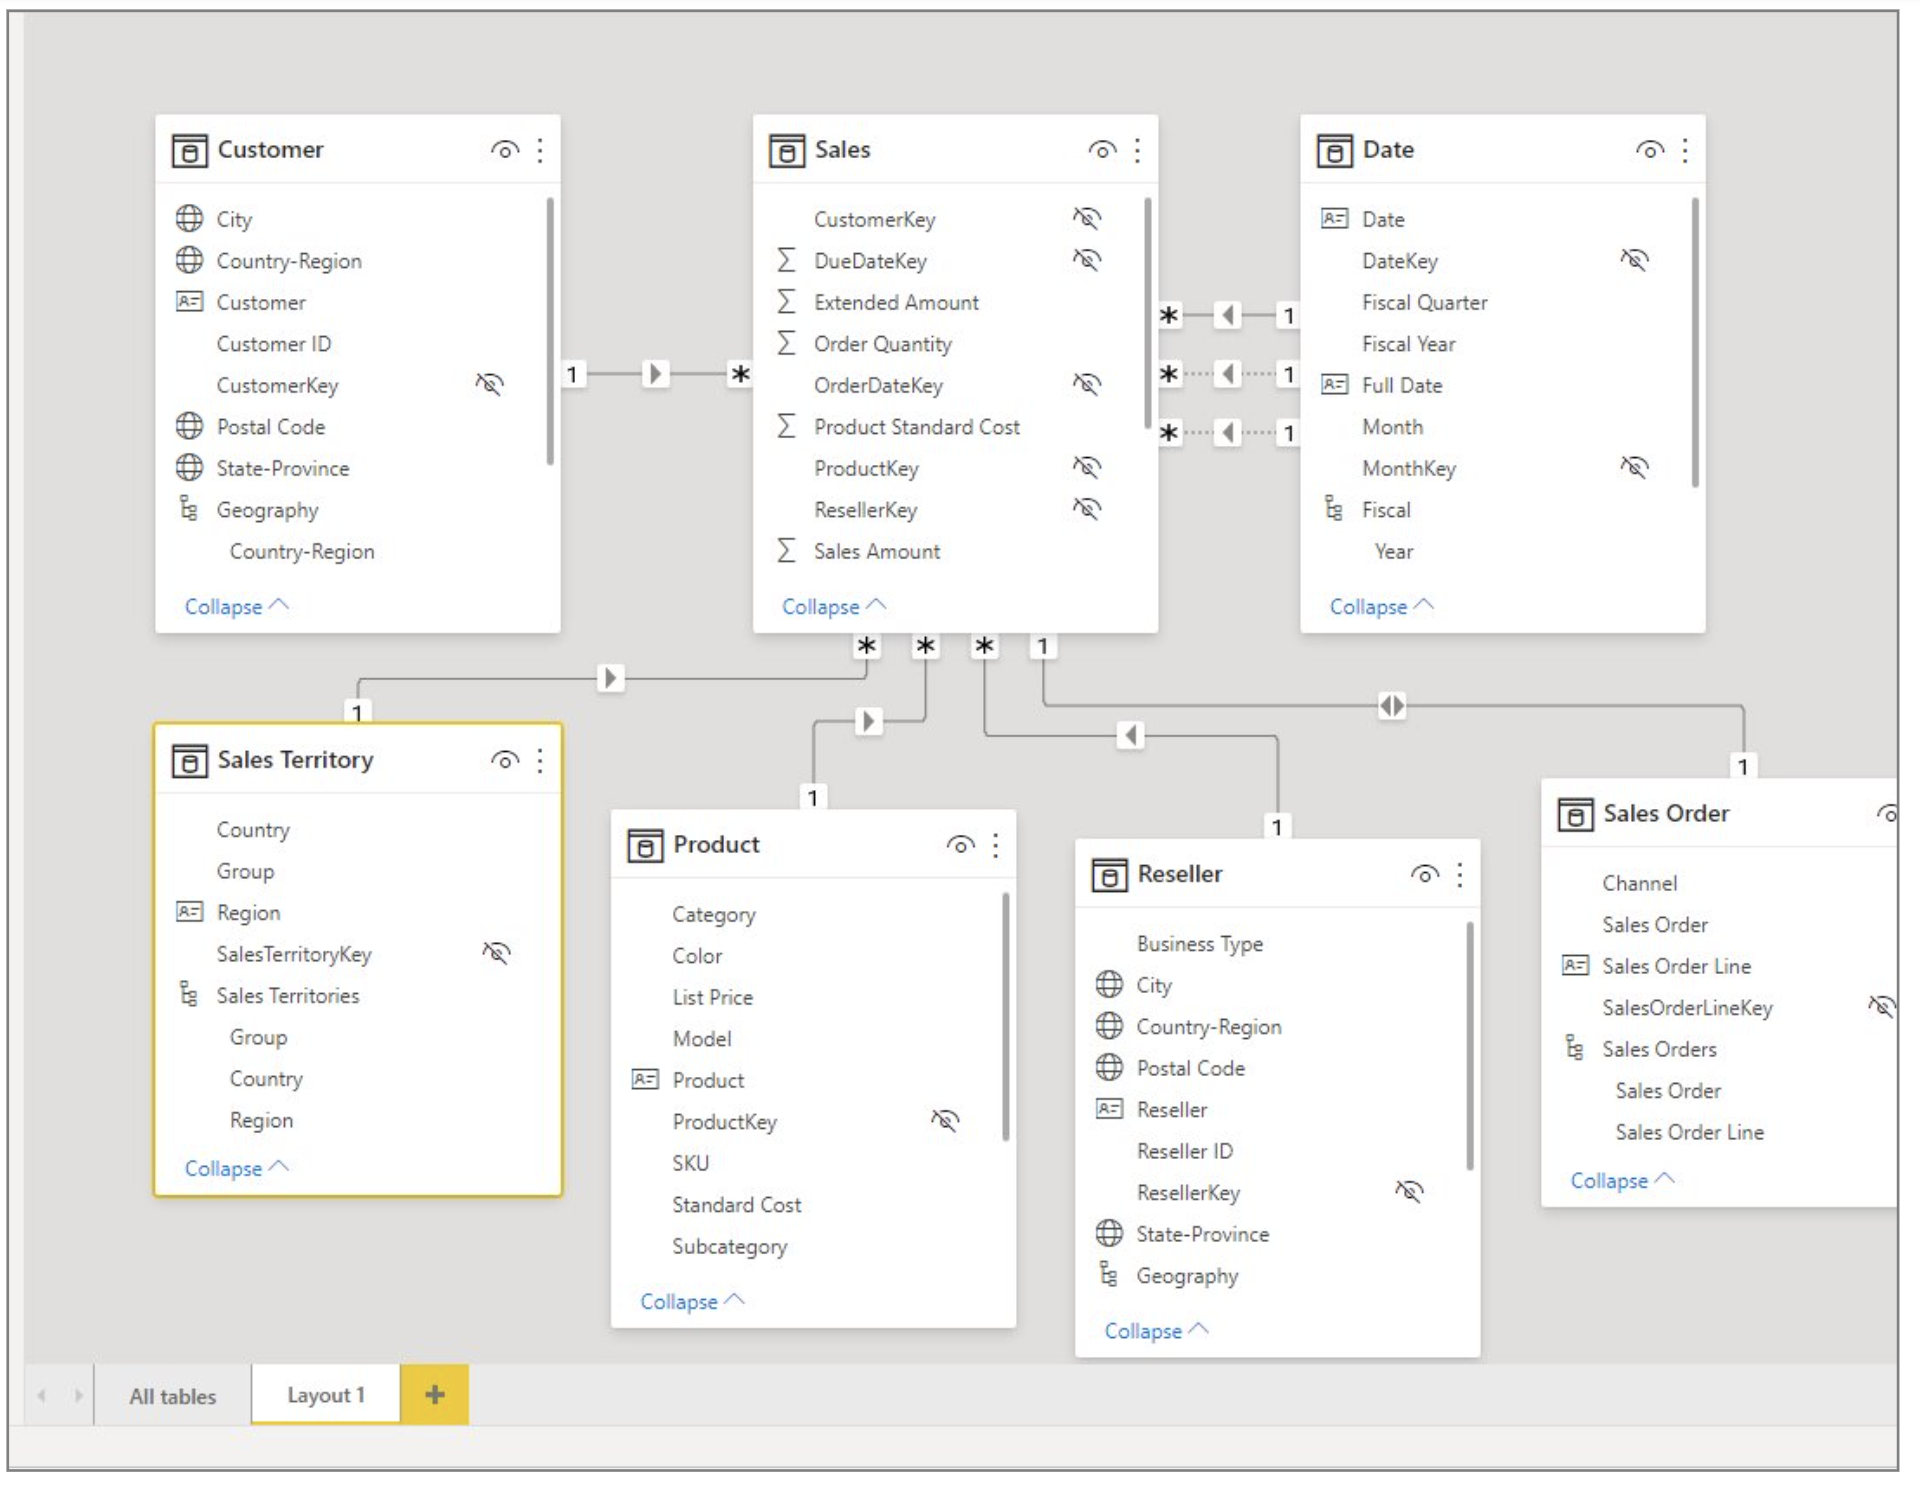This screenshot has height=1486, width=1920.
Task: Click the sigma icon beside Sales Amount
Action: 787,551
